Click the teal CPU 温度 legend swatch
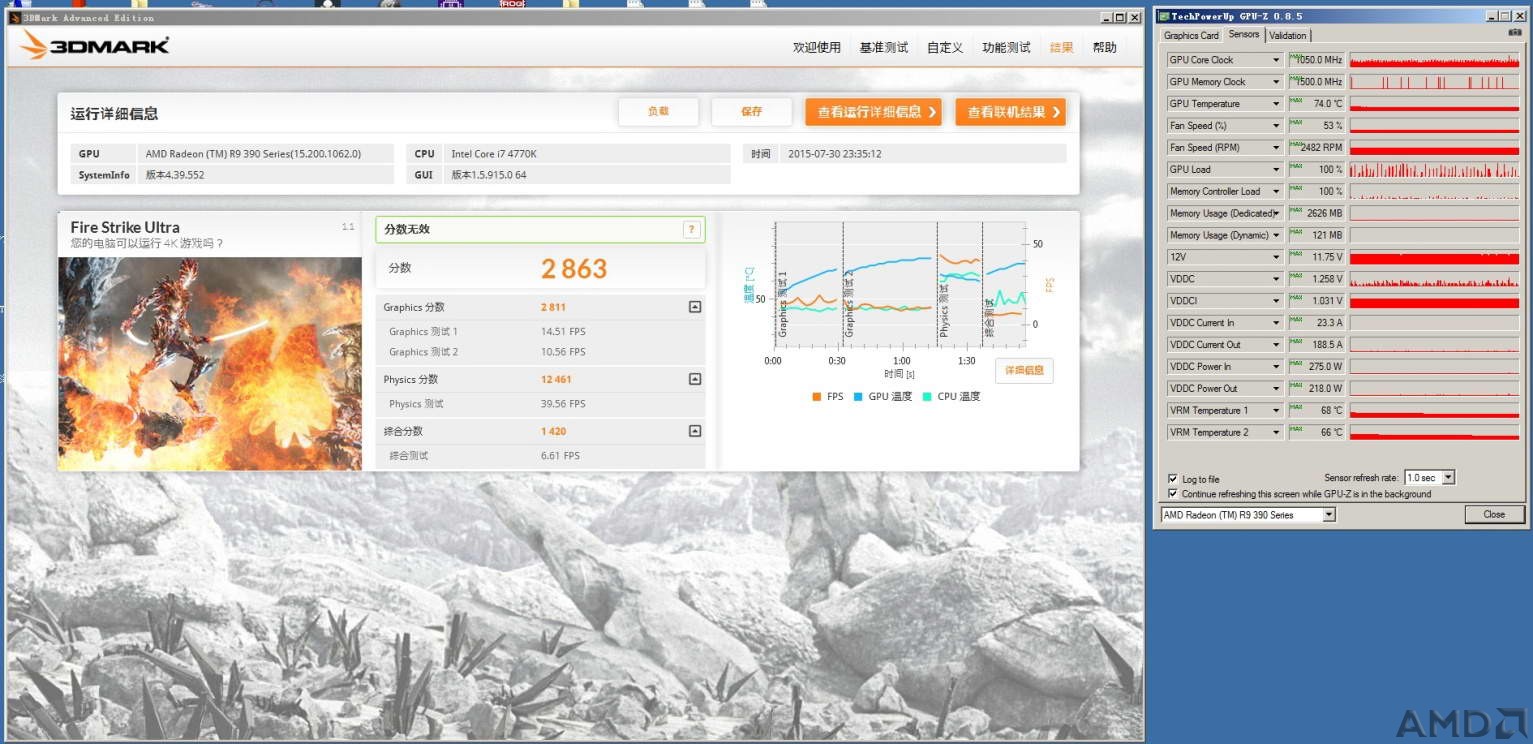The image size is (1533, 744). point(927,397)
